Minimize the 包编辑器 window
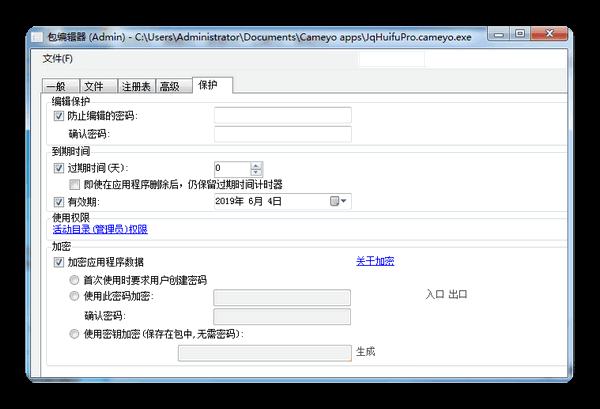Image resolution: width=600 pixels, height=409 pixels. tap(499, 34)
